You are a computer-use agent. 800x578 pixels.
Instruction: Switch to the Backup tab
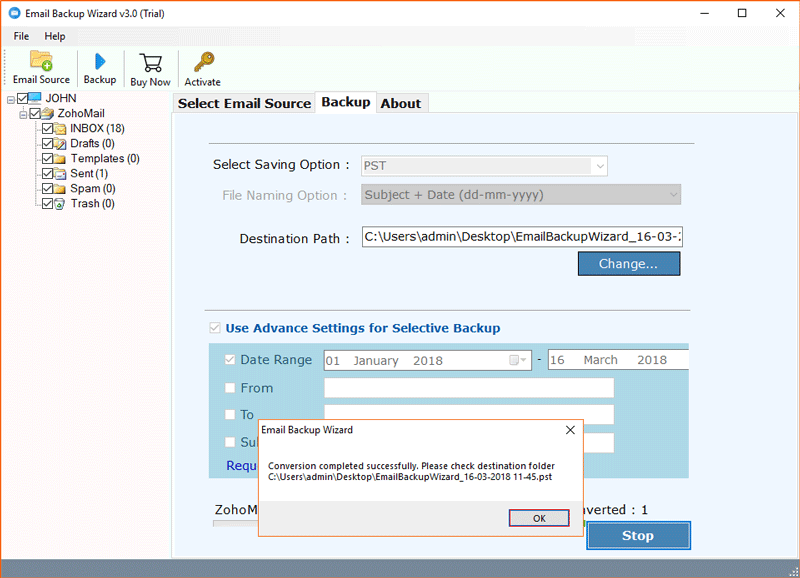pos(346,102)
